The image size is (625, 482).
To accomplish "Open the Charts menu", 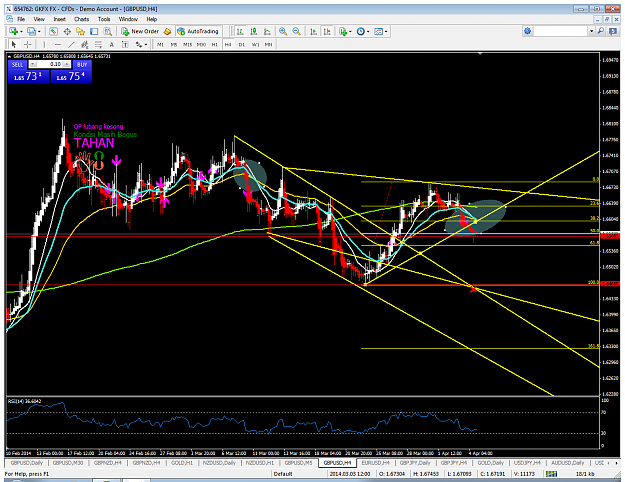I will [81, 19].
